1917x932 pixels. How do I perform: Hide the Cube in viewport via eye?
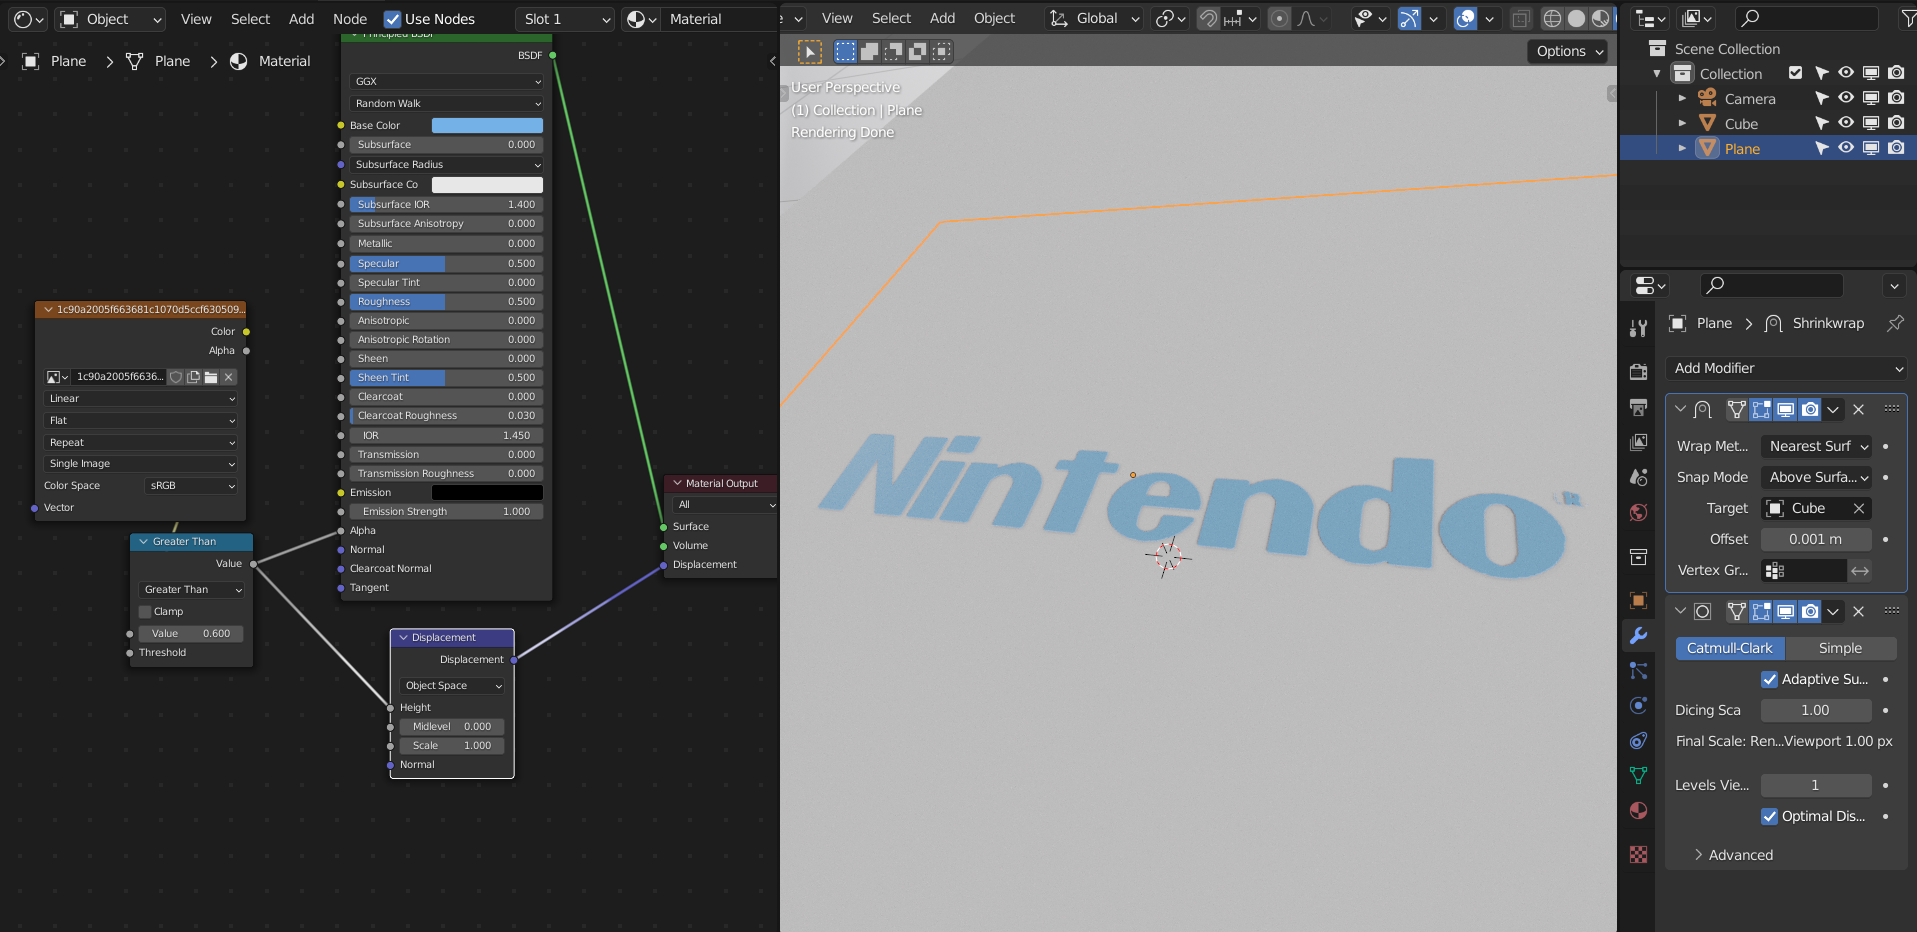pyautogui.click(x=1846, y=123)
